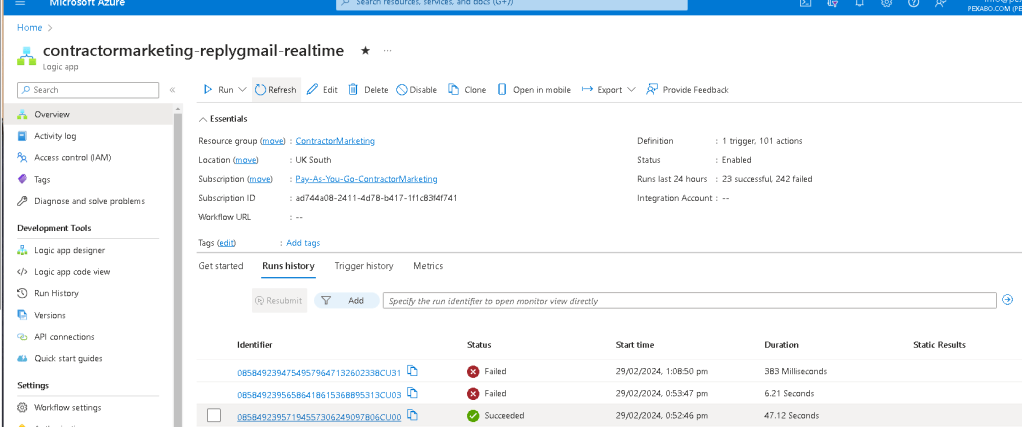Viewport: 1022px width, 427px height.
Task: Open the top bar Feedback person icon
Action: pos(940,3)
